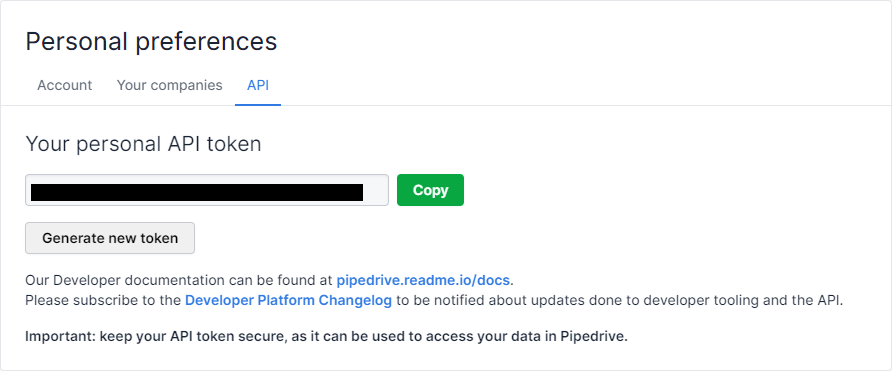Click the notified about updates sentence text
The height and width of the screenshot is (371, 892).
[620, 300]
